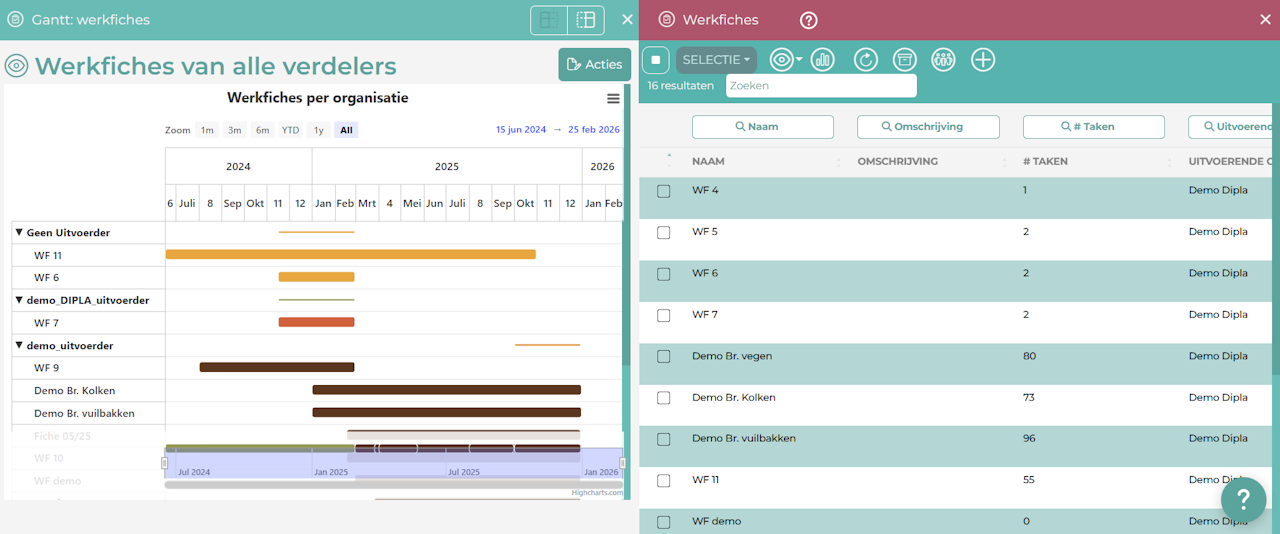Screen dimensions: 1280x534
Task: Tick the checkbox for WF 7
Action: pos(664,315)
